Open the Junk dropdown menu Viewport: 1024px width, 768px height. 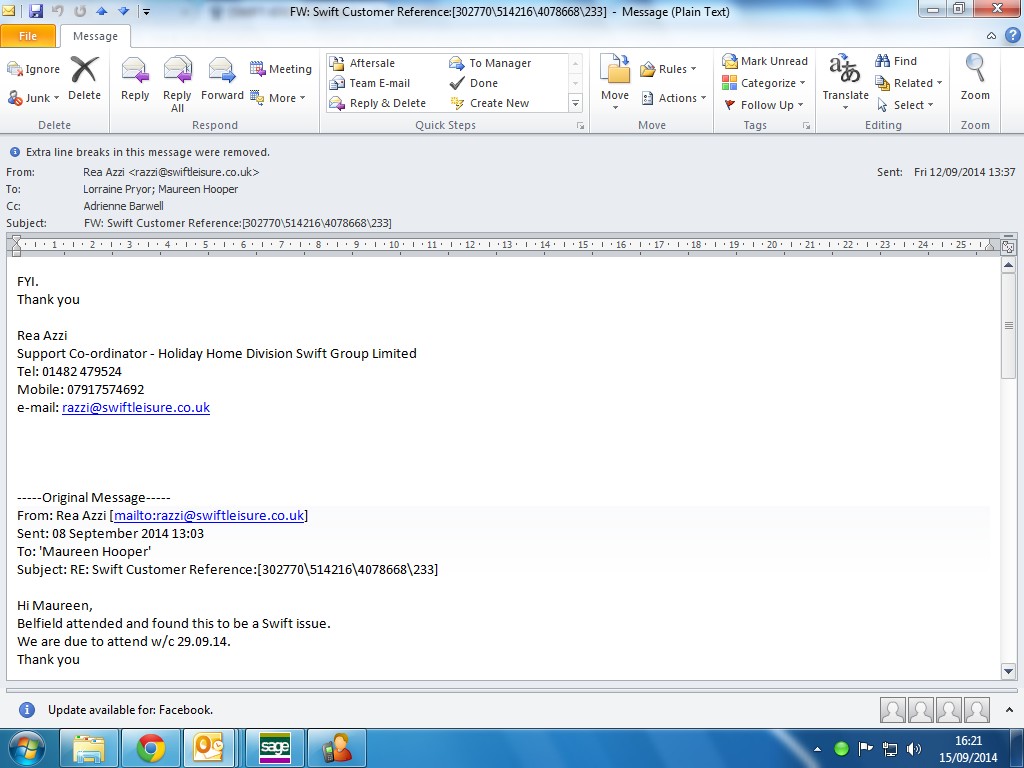[33, 98]
